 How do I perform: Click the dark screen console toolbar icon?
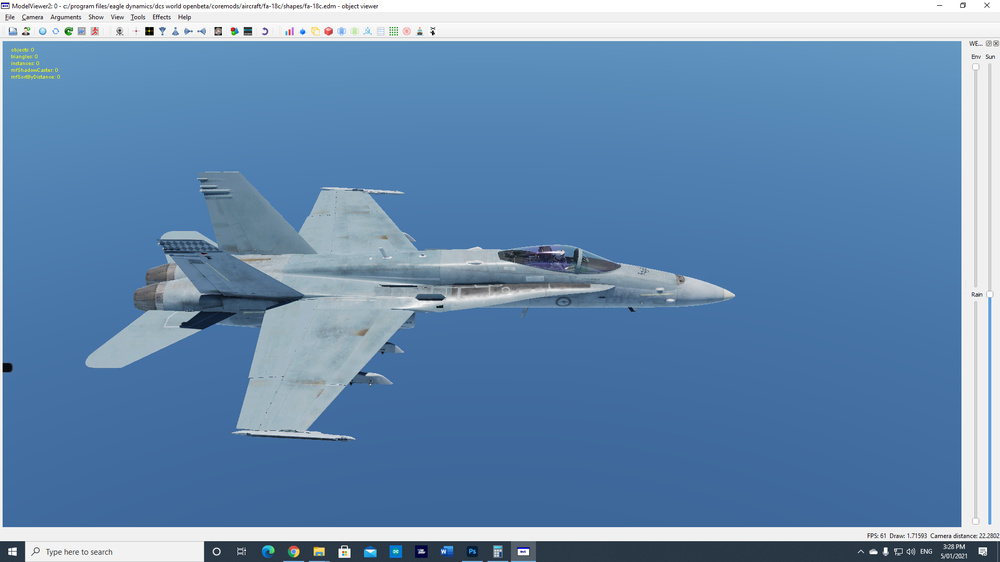pos(248,31)
